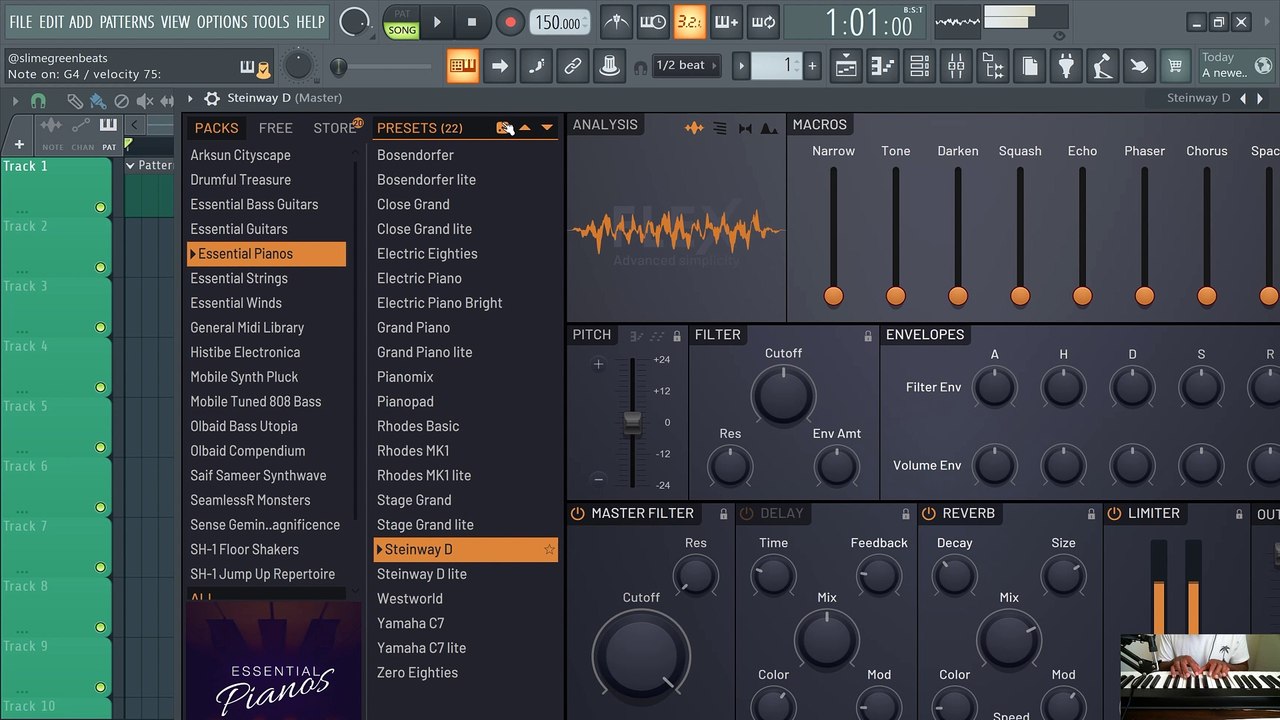Open the shopping cart store icon

[1176, 67]
